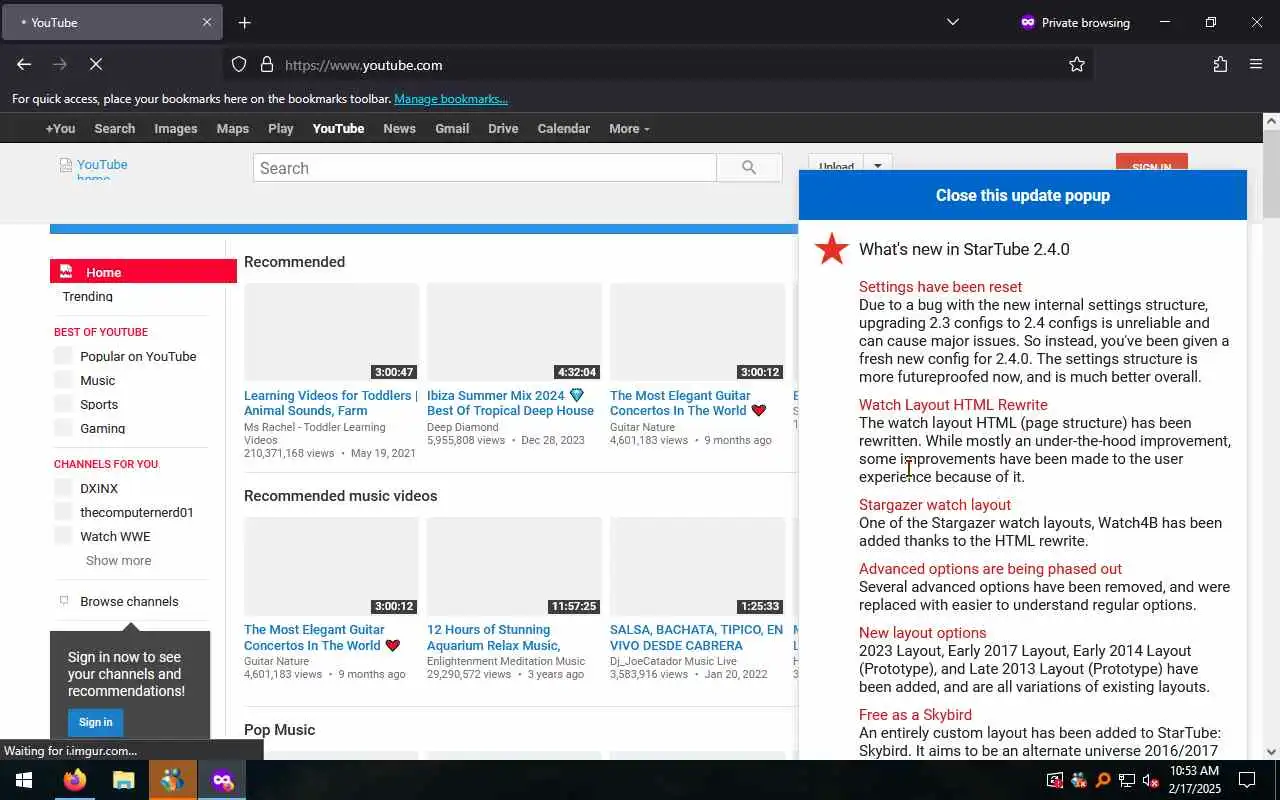This screenshot has width=1280, height=800.
Task: Open Learning Videos for Toddlers thumbnail
Action: click(331, 332)
